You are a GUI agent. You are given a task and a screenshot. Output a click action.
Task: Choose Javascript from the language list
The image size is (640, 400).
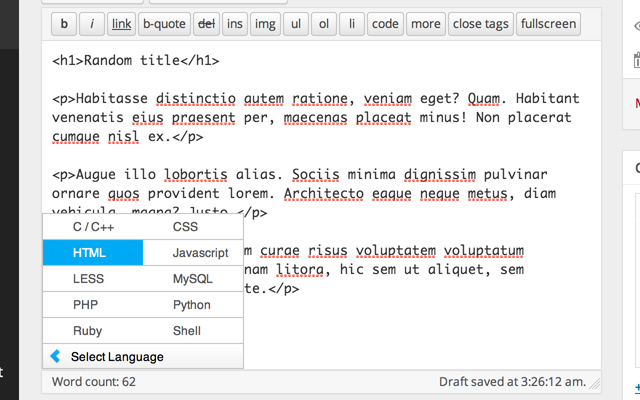(x=200, y=253)
